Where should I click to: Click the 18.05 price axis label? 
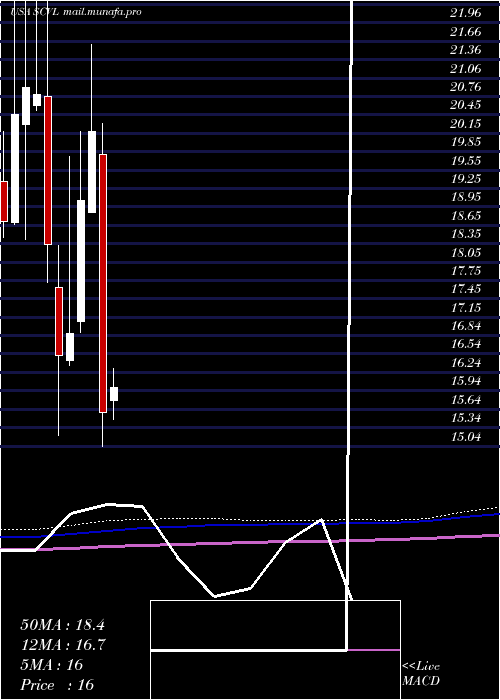(466, 253)
